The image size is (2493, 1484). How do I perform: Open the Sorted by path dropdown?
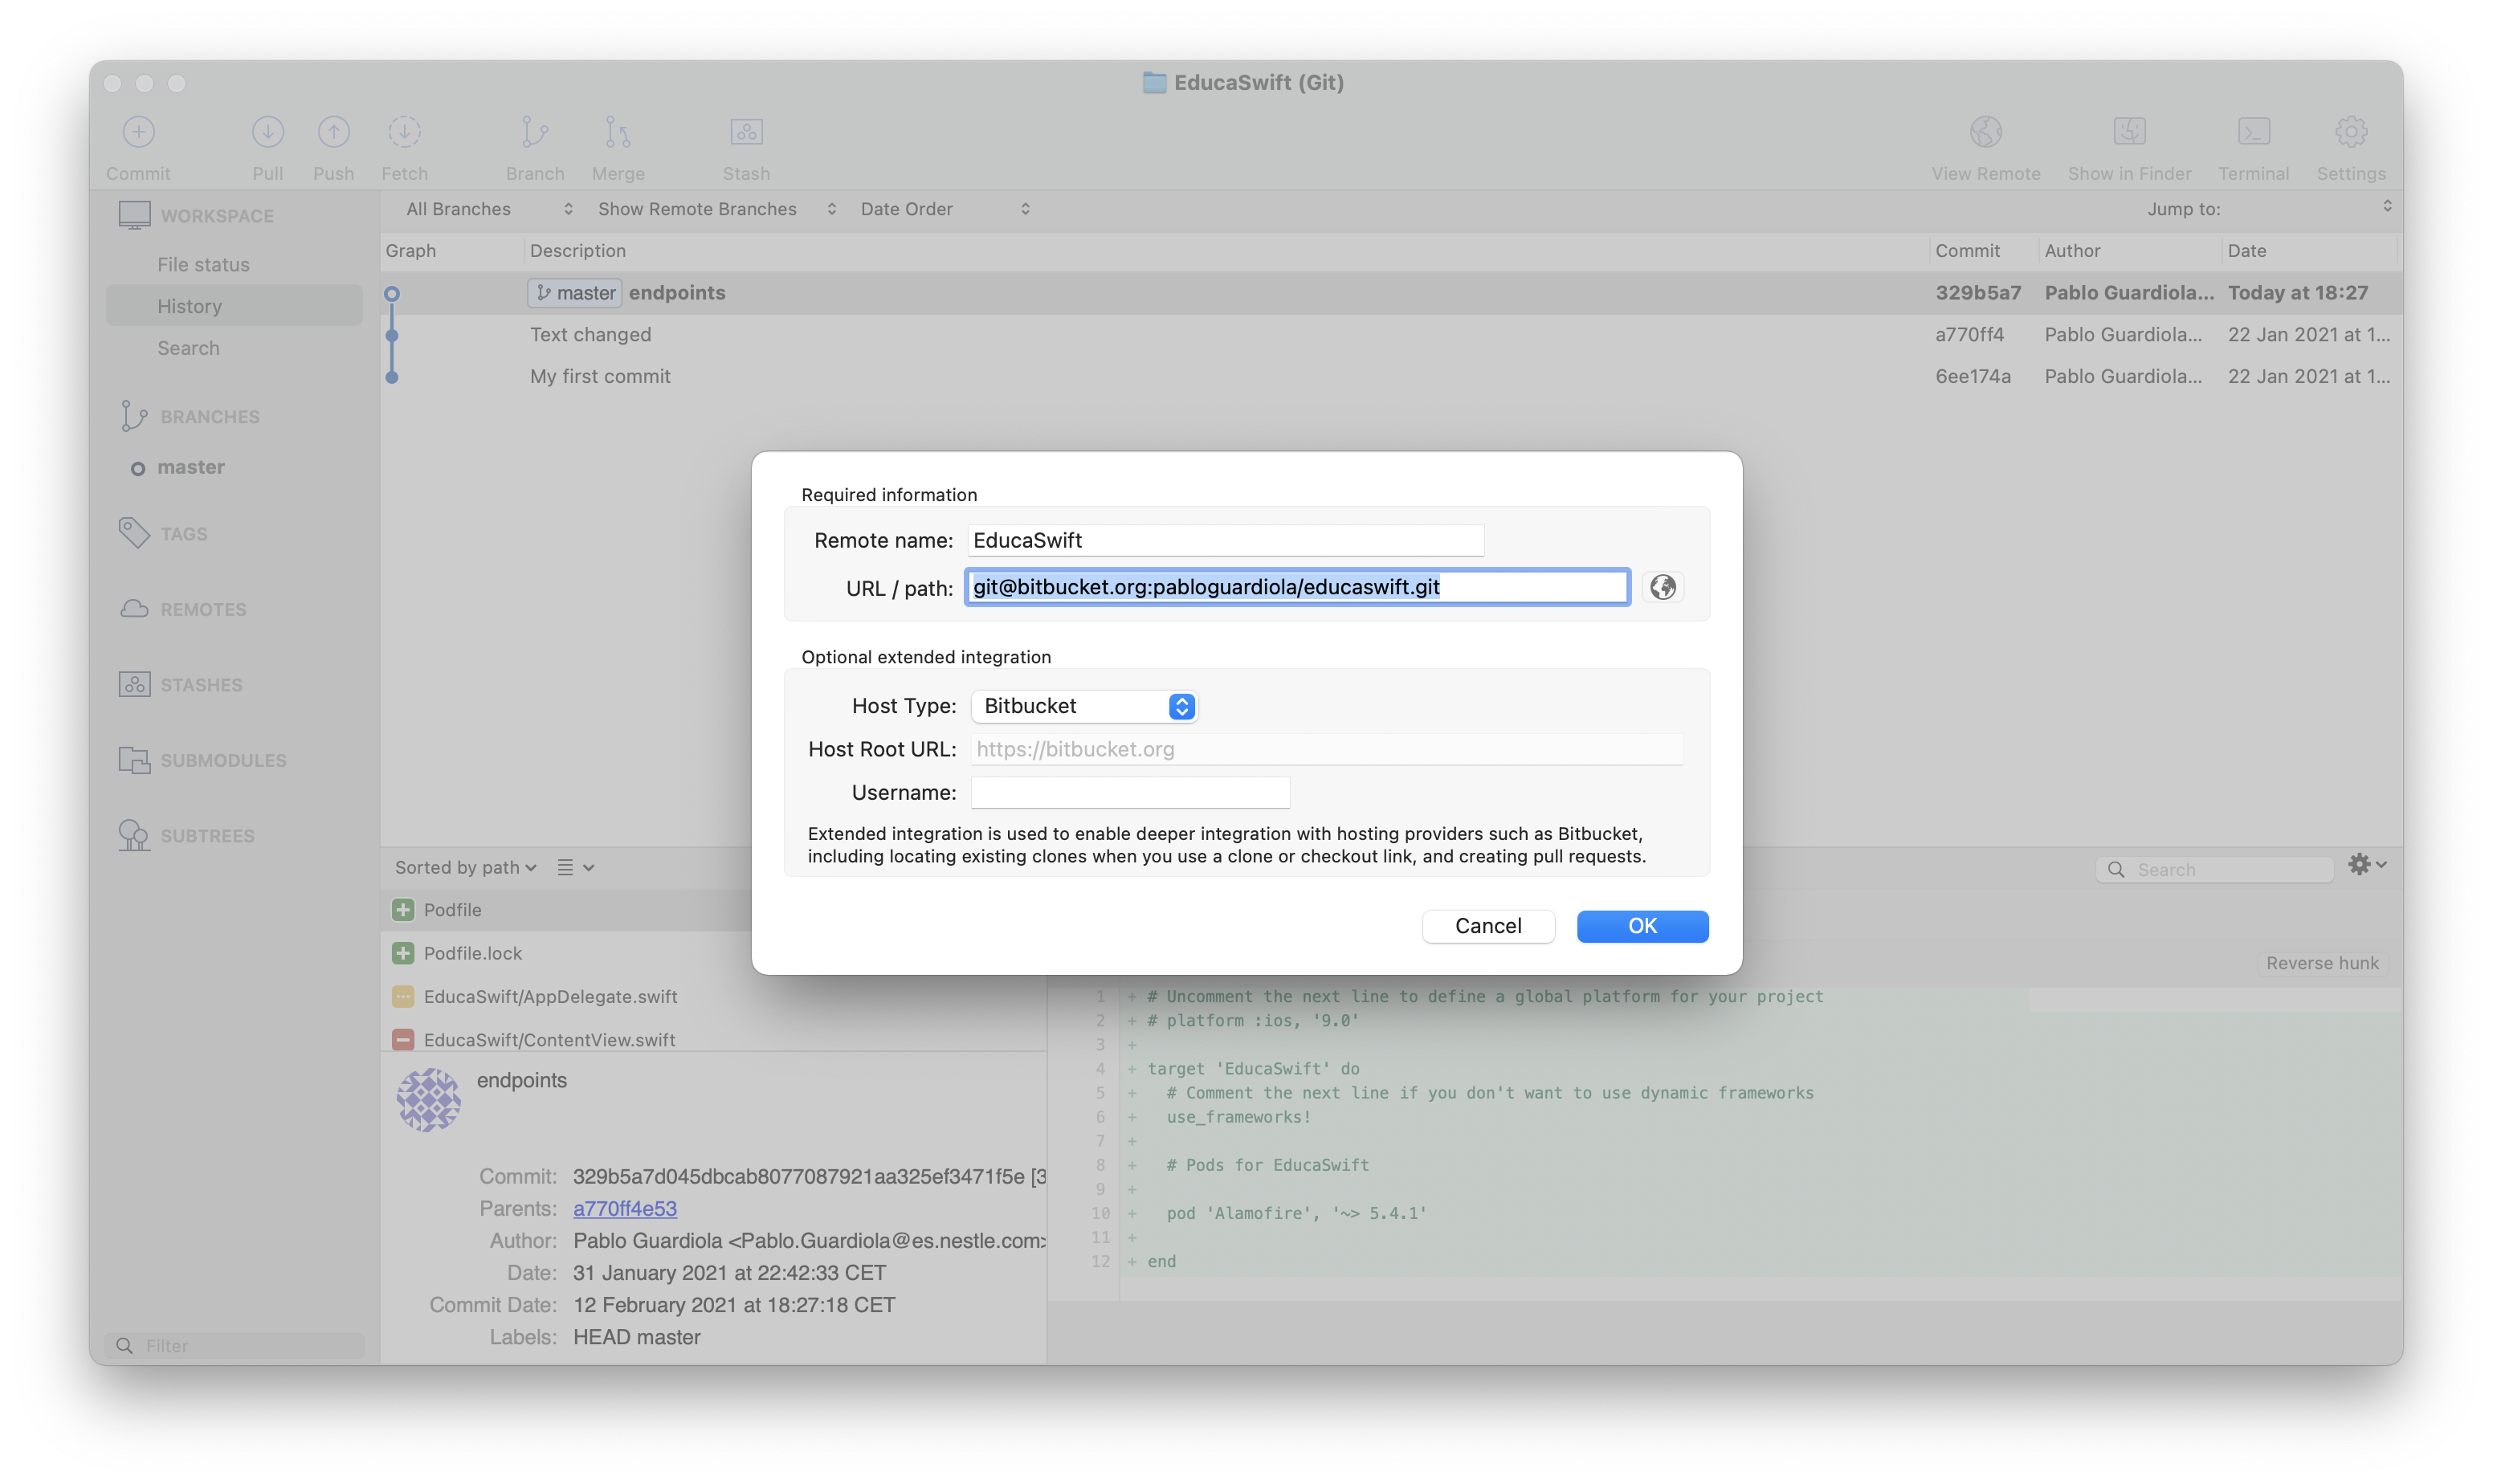tap(466, 868)
